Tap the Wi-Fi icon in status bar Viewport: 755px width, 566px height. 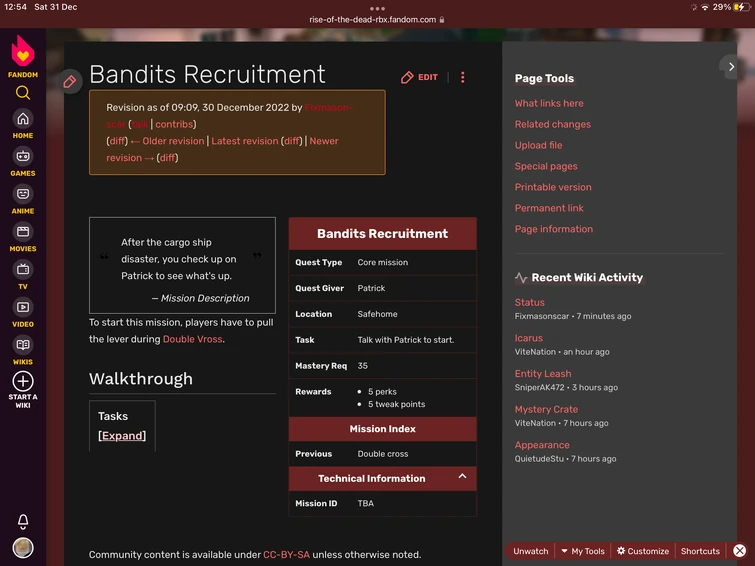(705, 7)
